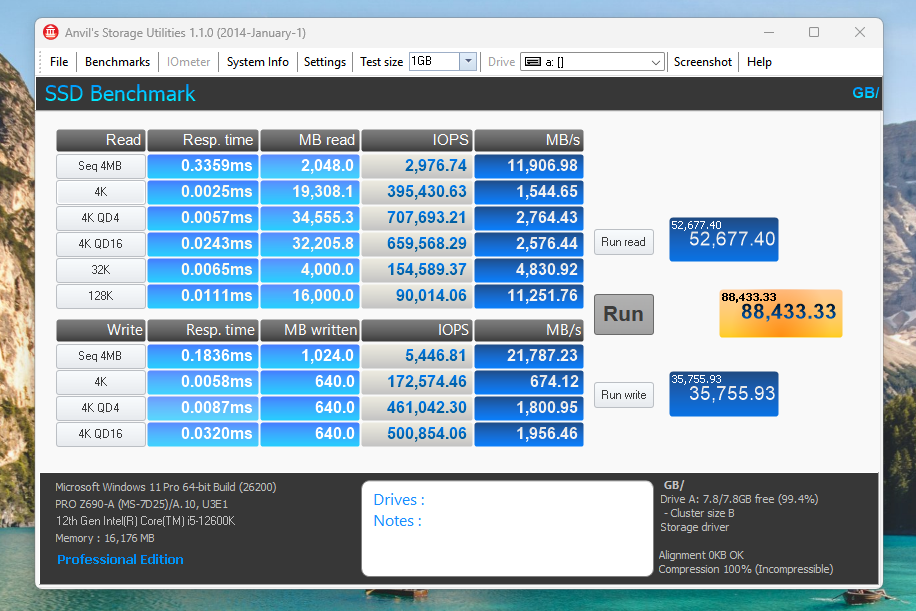Select the write 4K QD4 test button
916x611 pixels.
pyautogui.click(x=101, y=408)
